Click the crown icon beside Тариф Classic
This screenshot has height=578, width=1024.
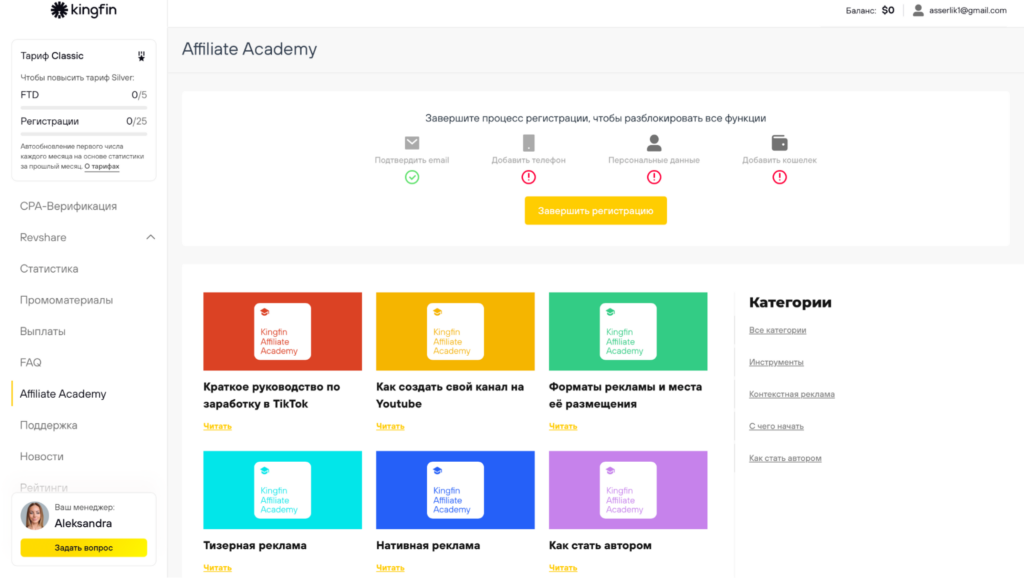141,56
